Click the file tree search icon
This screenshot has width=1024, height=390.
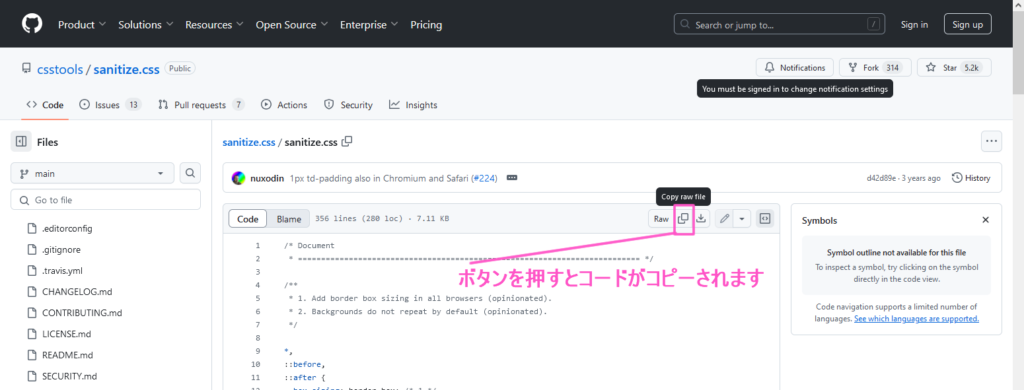(190, 173)
